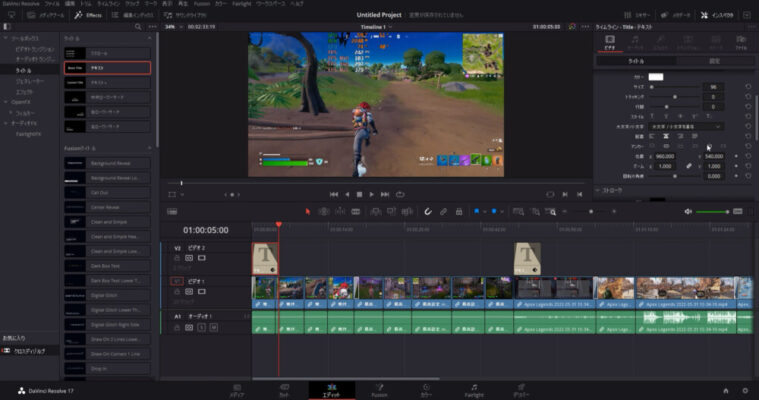
Task: Click the center text alignment icon
Action: 666,136
